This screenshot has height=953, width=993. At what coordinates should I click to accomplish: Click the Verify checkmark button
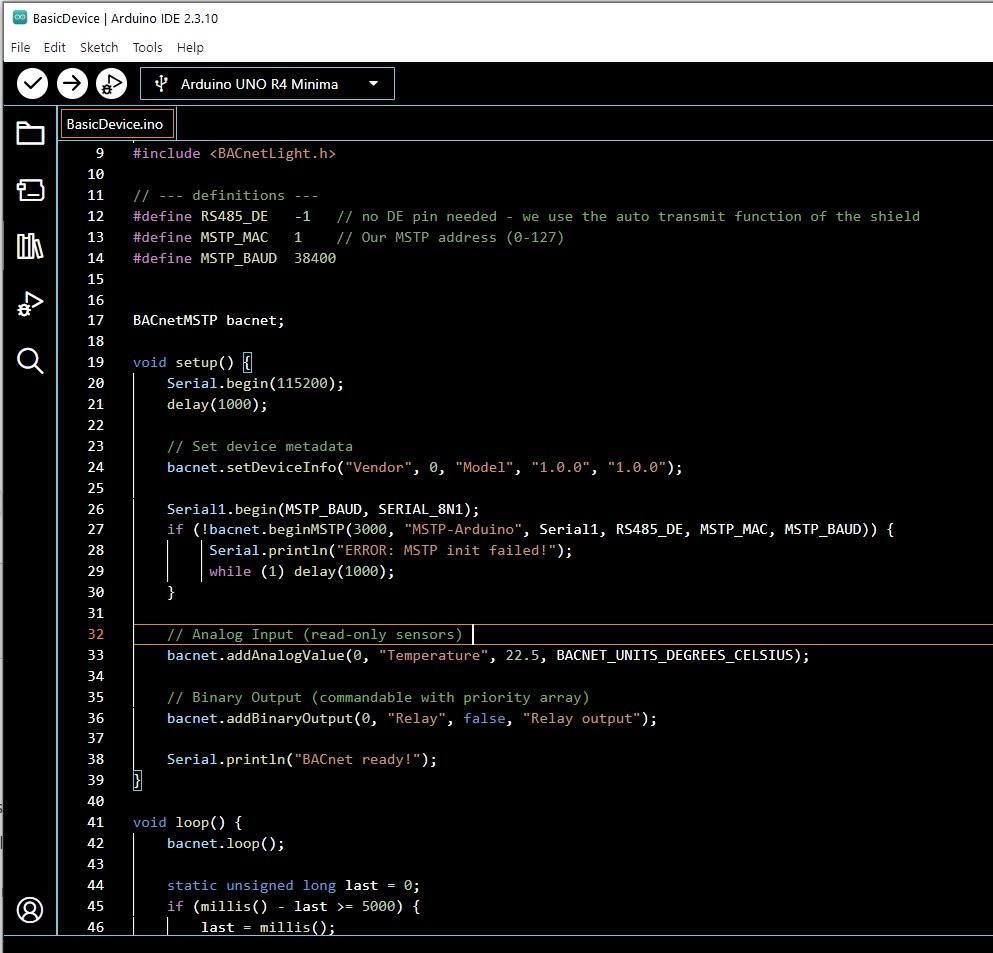(32, 84)
